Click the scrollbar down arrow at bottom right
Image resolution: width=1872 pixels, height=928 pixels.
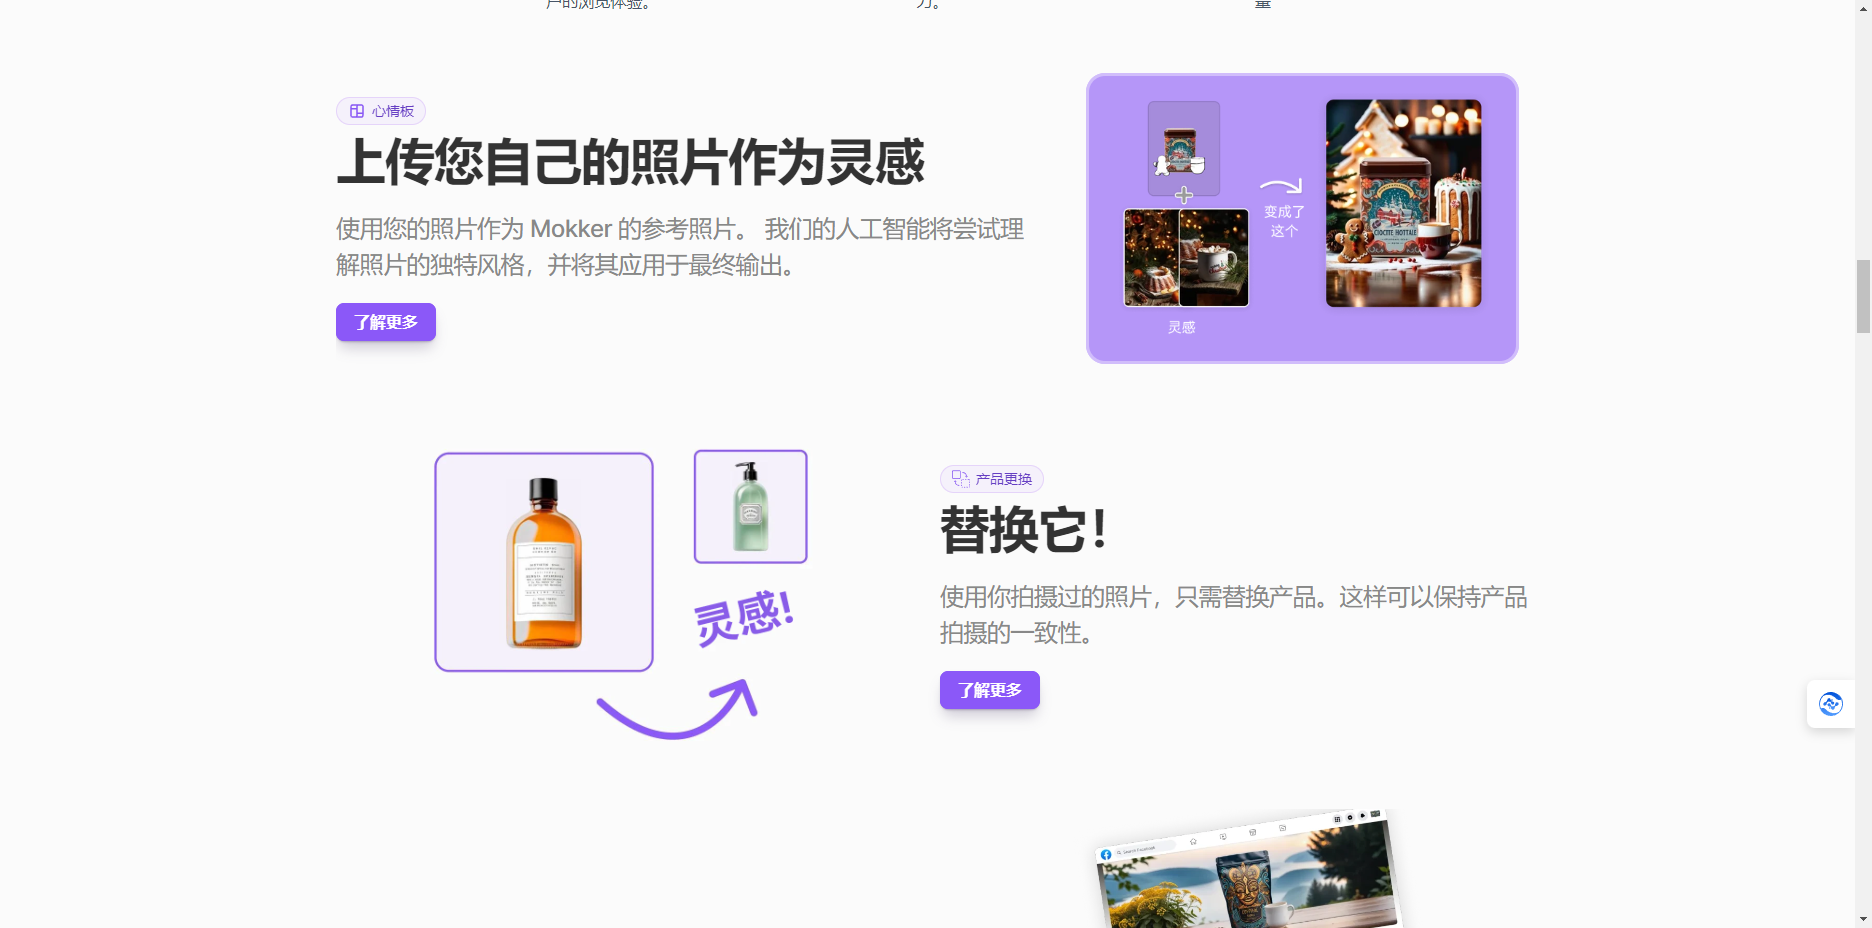1864,918
